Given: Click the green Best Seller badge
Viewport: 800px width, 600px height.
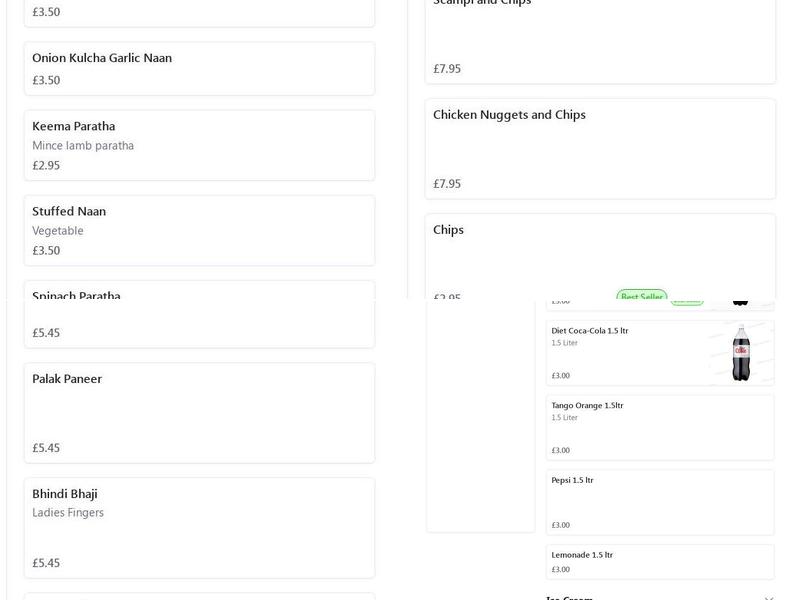Looking at the screenshot, I should click(641, 296).
